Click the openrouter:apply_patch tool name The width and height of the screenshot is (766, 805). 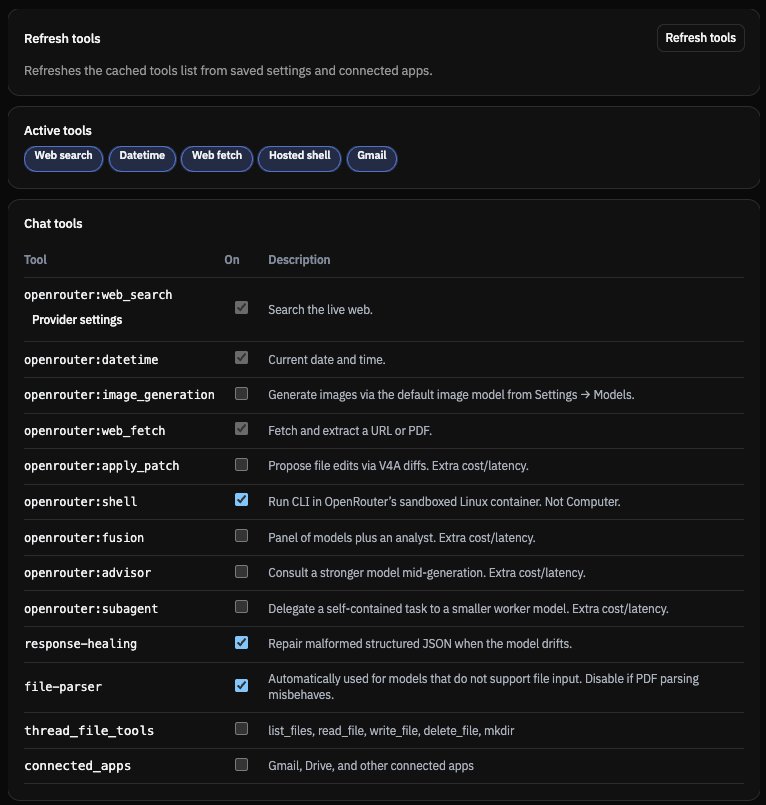102,466
